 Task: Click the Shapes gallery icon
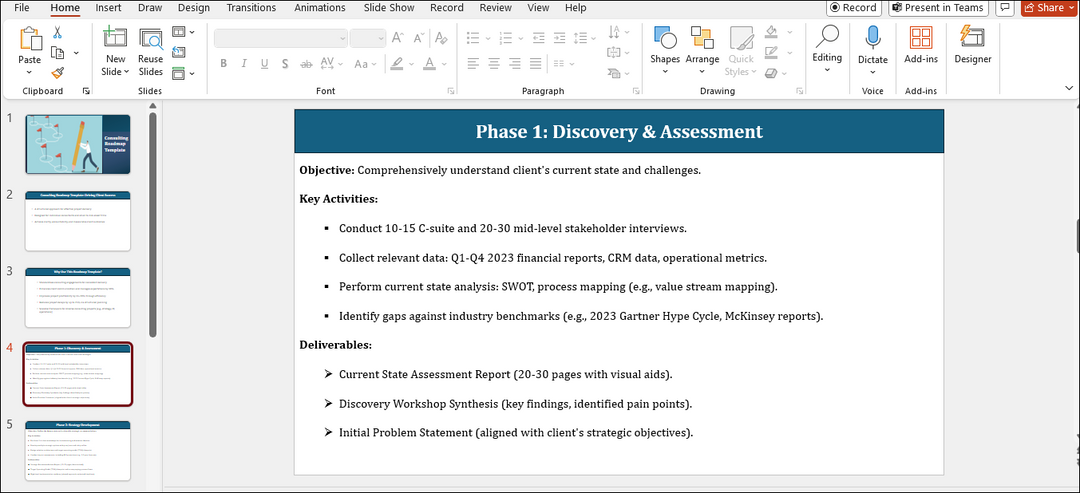click(665, 38)
